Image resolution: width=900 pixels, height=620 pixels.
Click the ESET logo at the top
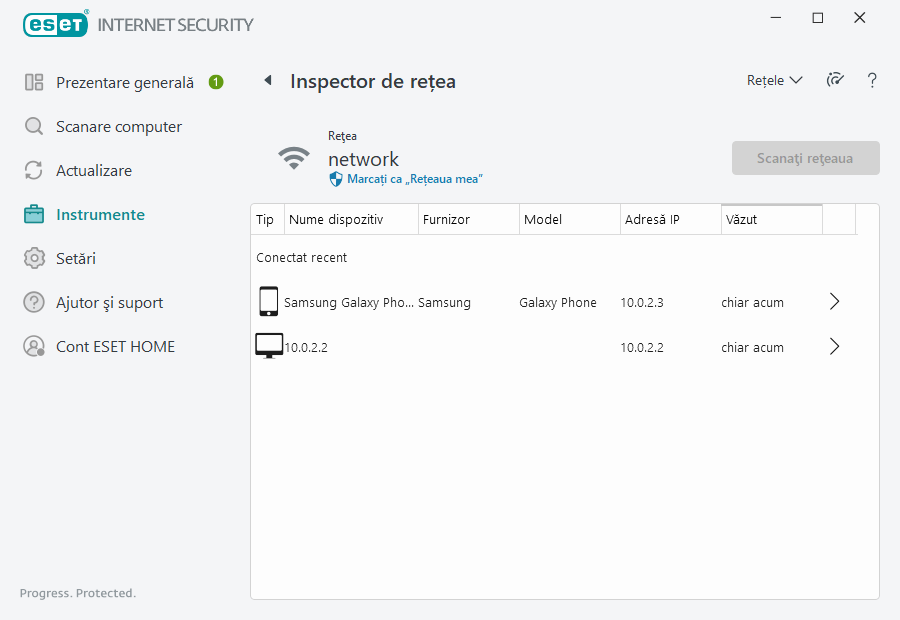pos(56,24)
